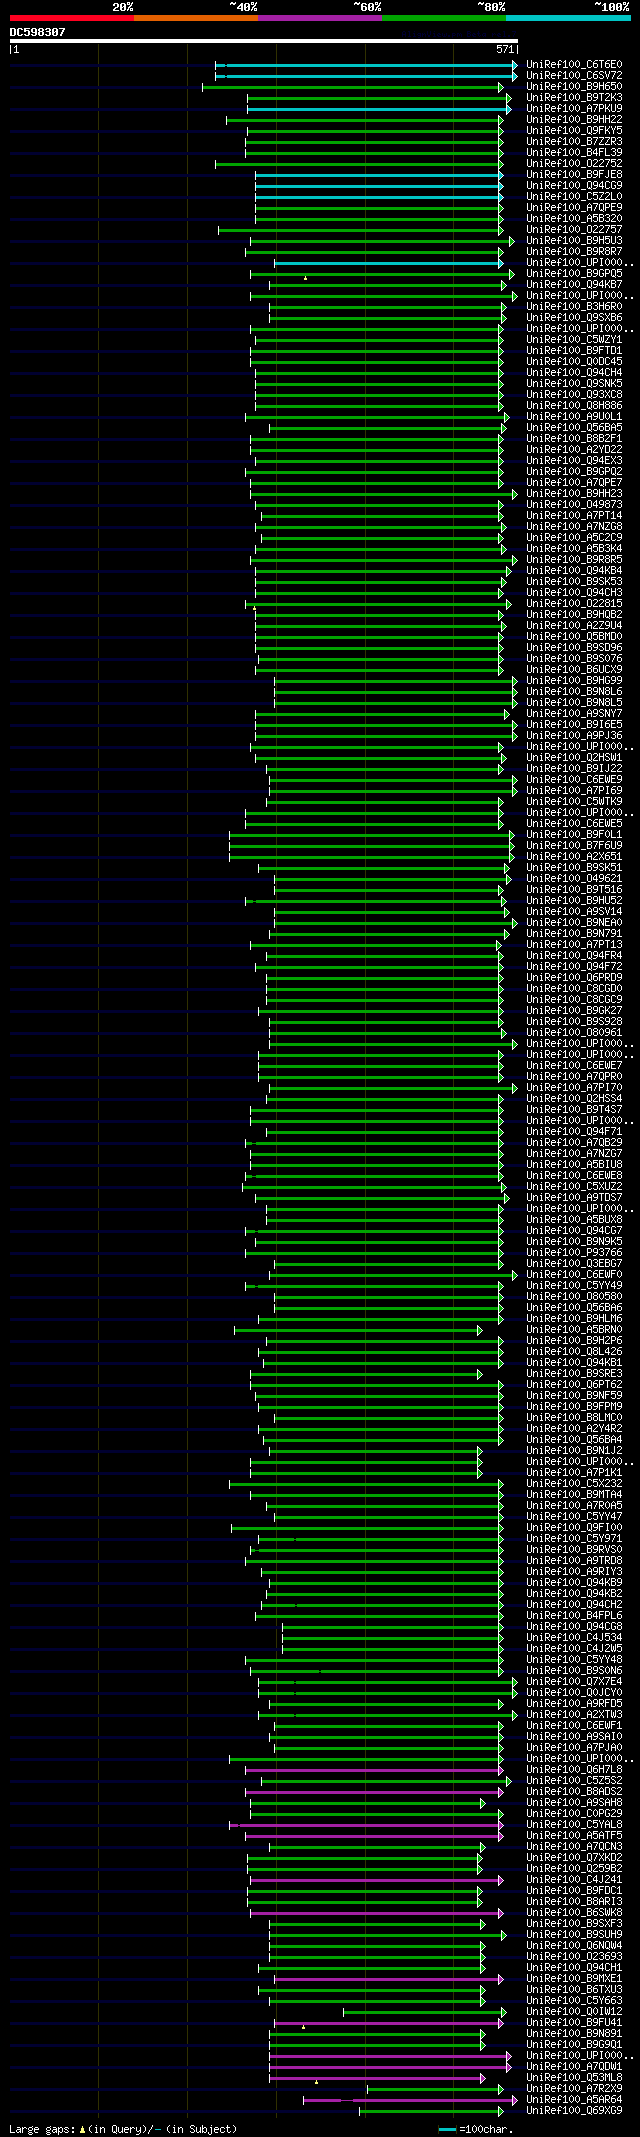Select label UniRef100_B9GPQ5

pos(574,274)
